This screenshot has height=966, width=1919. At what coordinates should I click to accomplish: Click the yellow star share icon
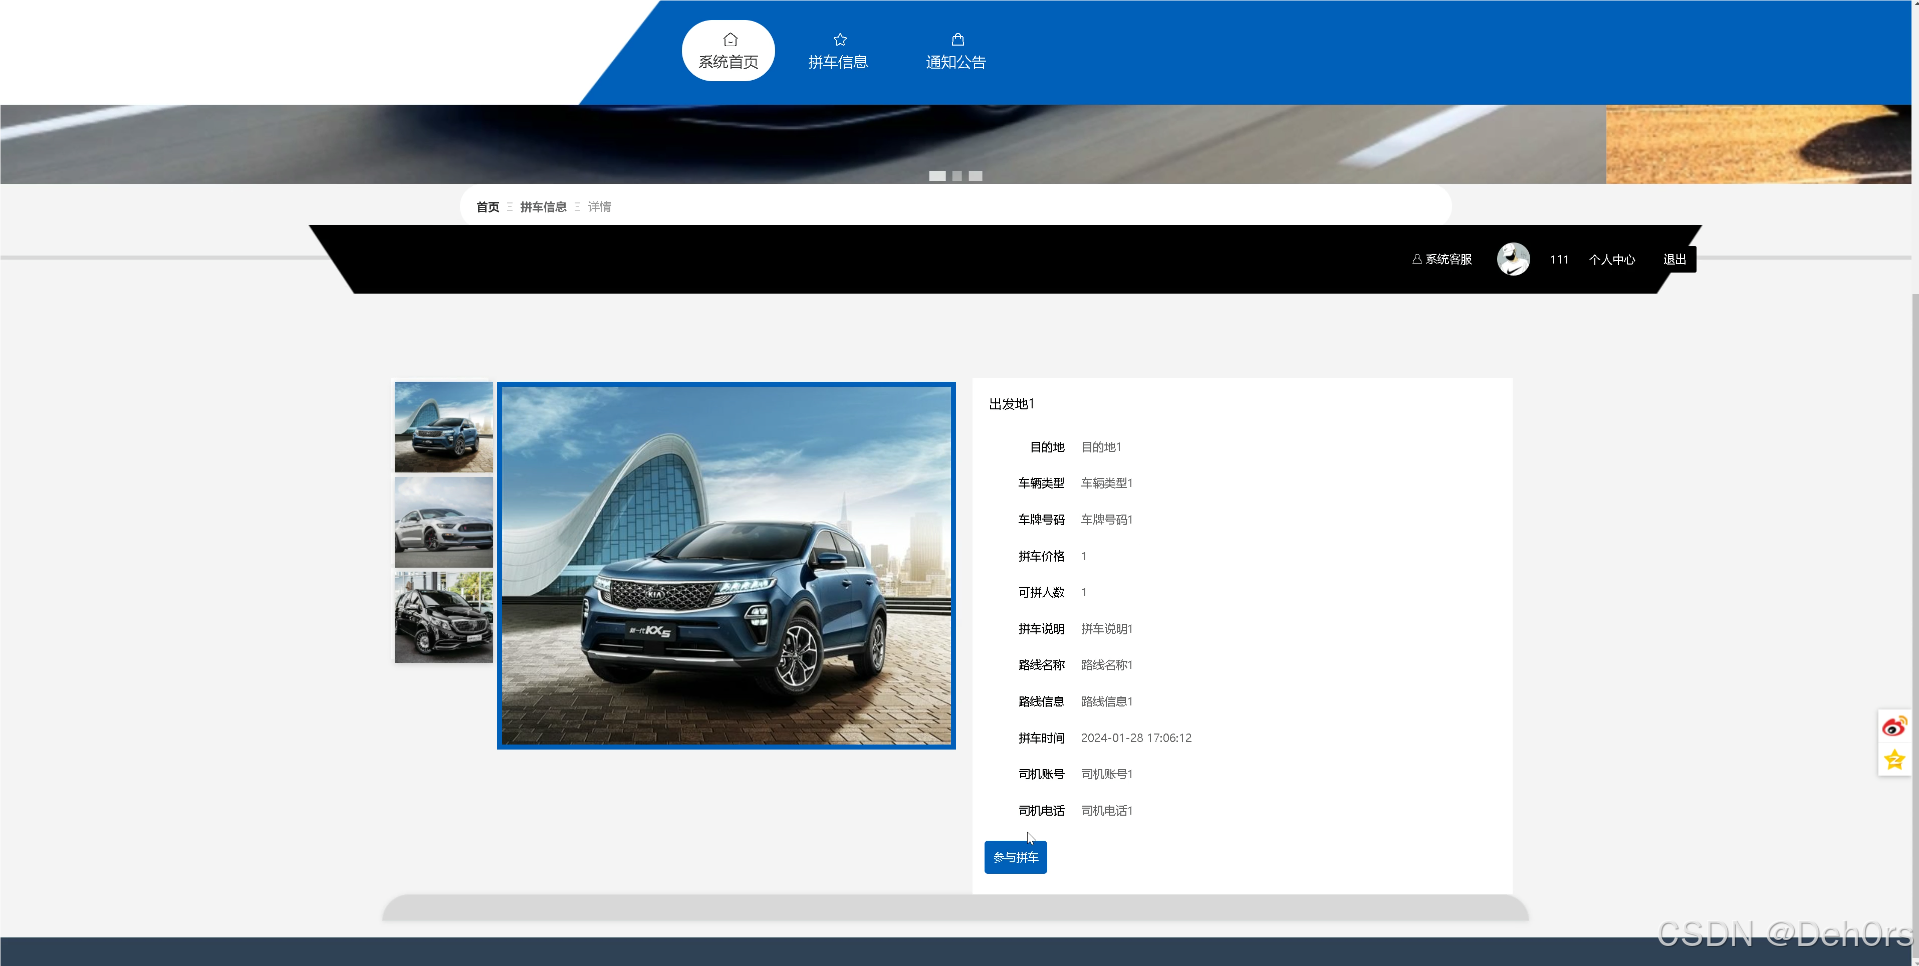(1894, 760)
